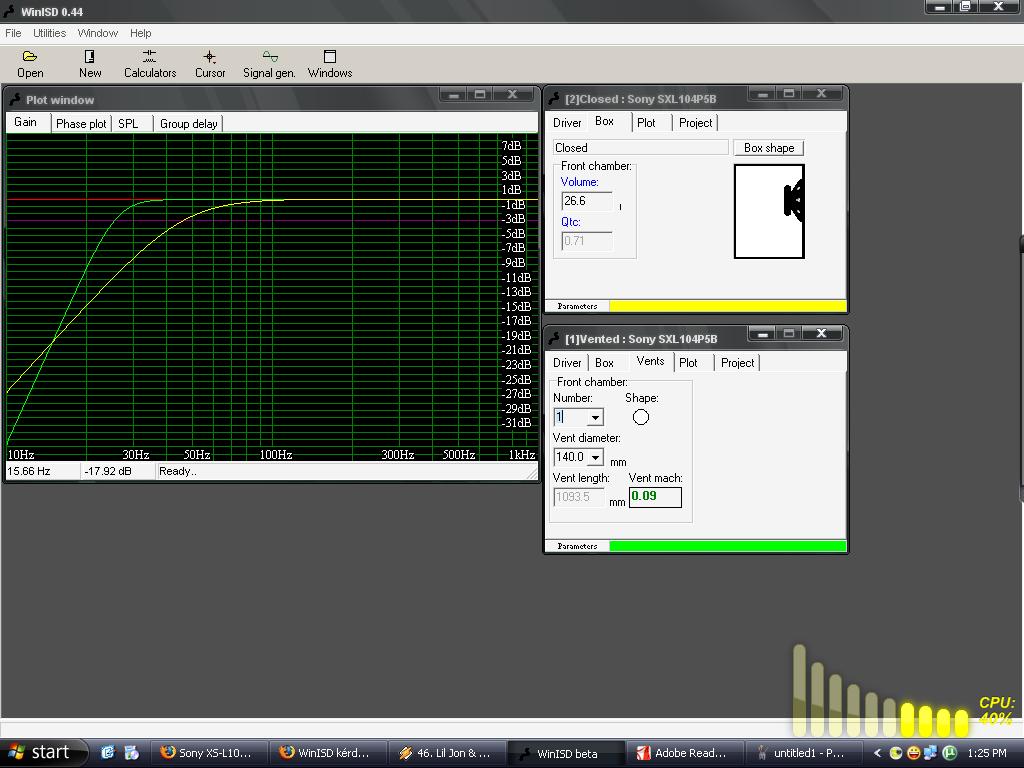1024x768 pixels.
Task: Switch to the Phase plot tab
Action: (x=81, y=124)
